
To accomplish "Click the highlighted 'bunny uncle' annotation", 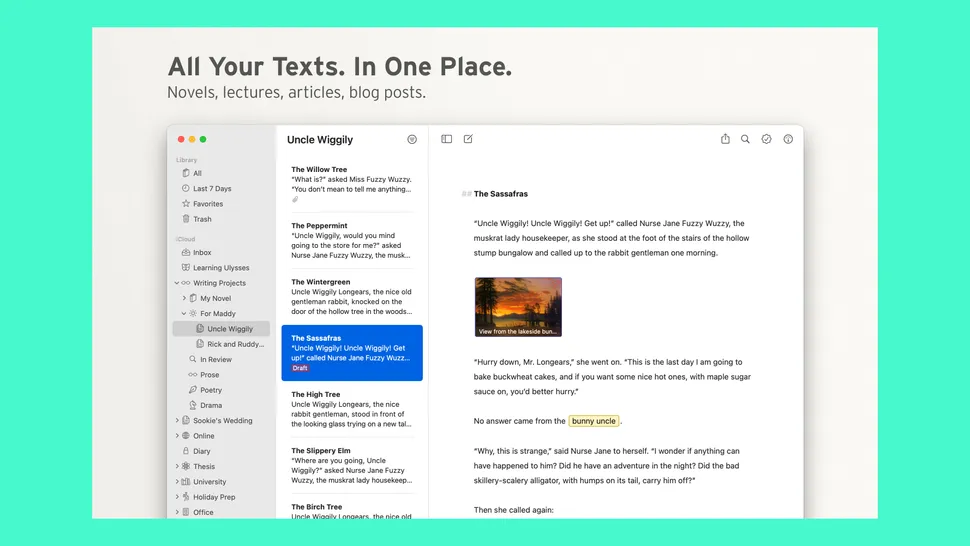I will click(594, 421).
